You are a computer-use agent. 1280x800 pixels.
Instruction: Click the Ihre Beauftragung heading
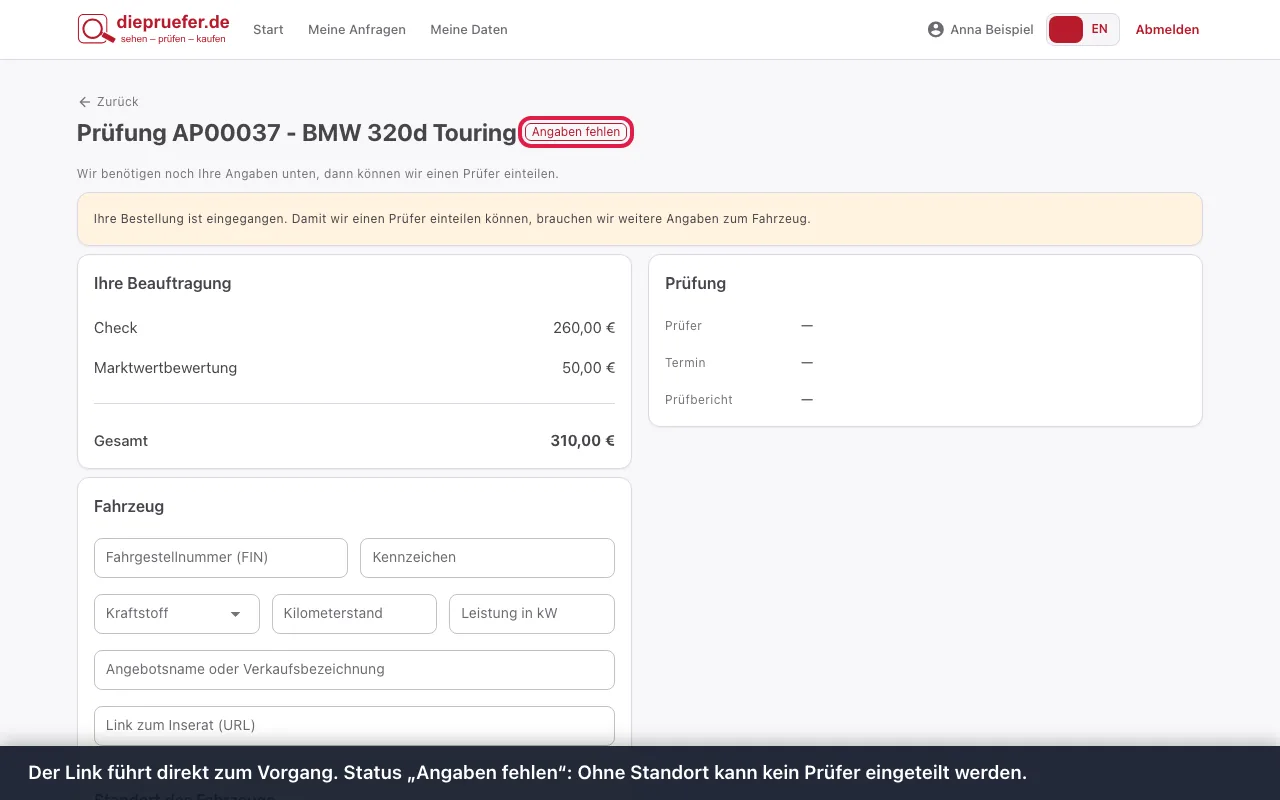(x=162, y=284)
